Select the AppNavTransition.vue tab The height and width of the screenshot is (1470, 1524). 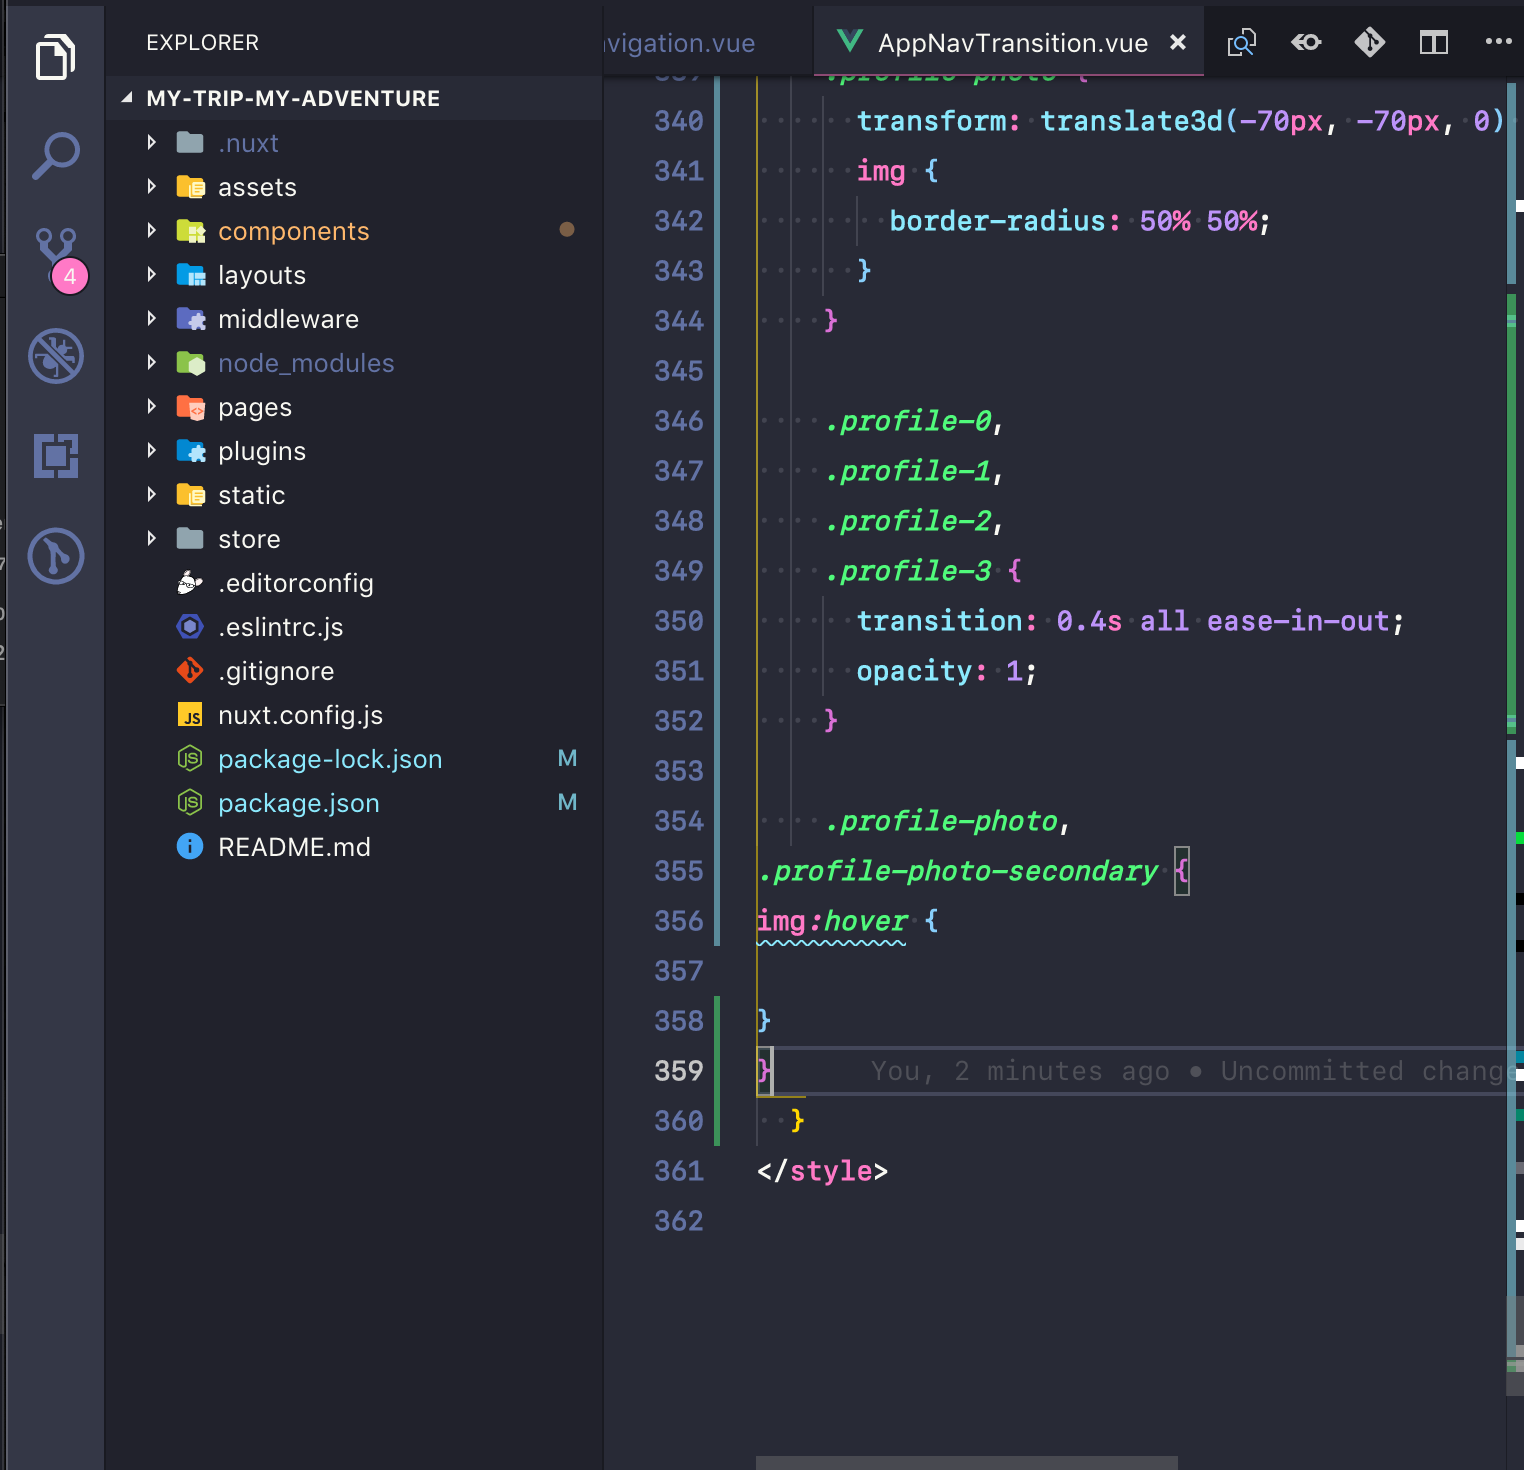1012,43
